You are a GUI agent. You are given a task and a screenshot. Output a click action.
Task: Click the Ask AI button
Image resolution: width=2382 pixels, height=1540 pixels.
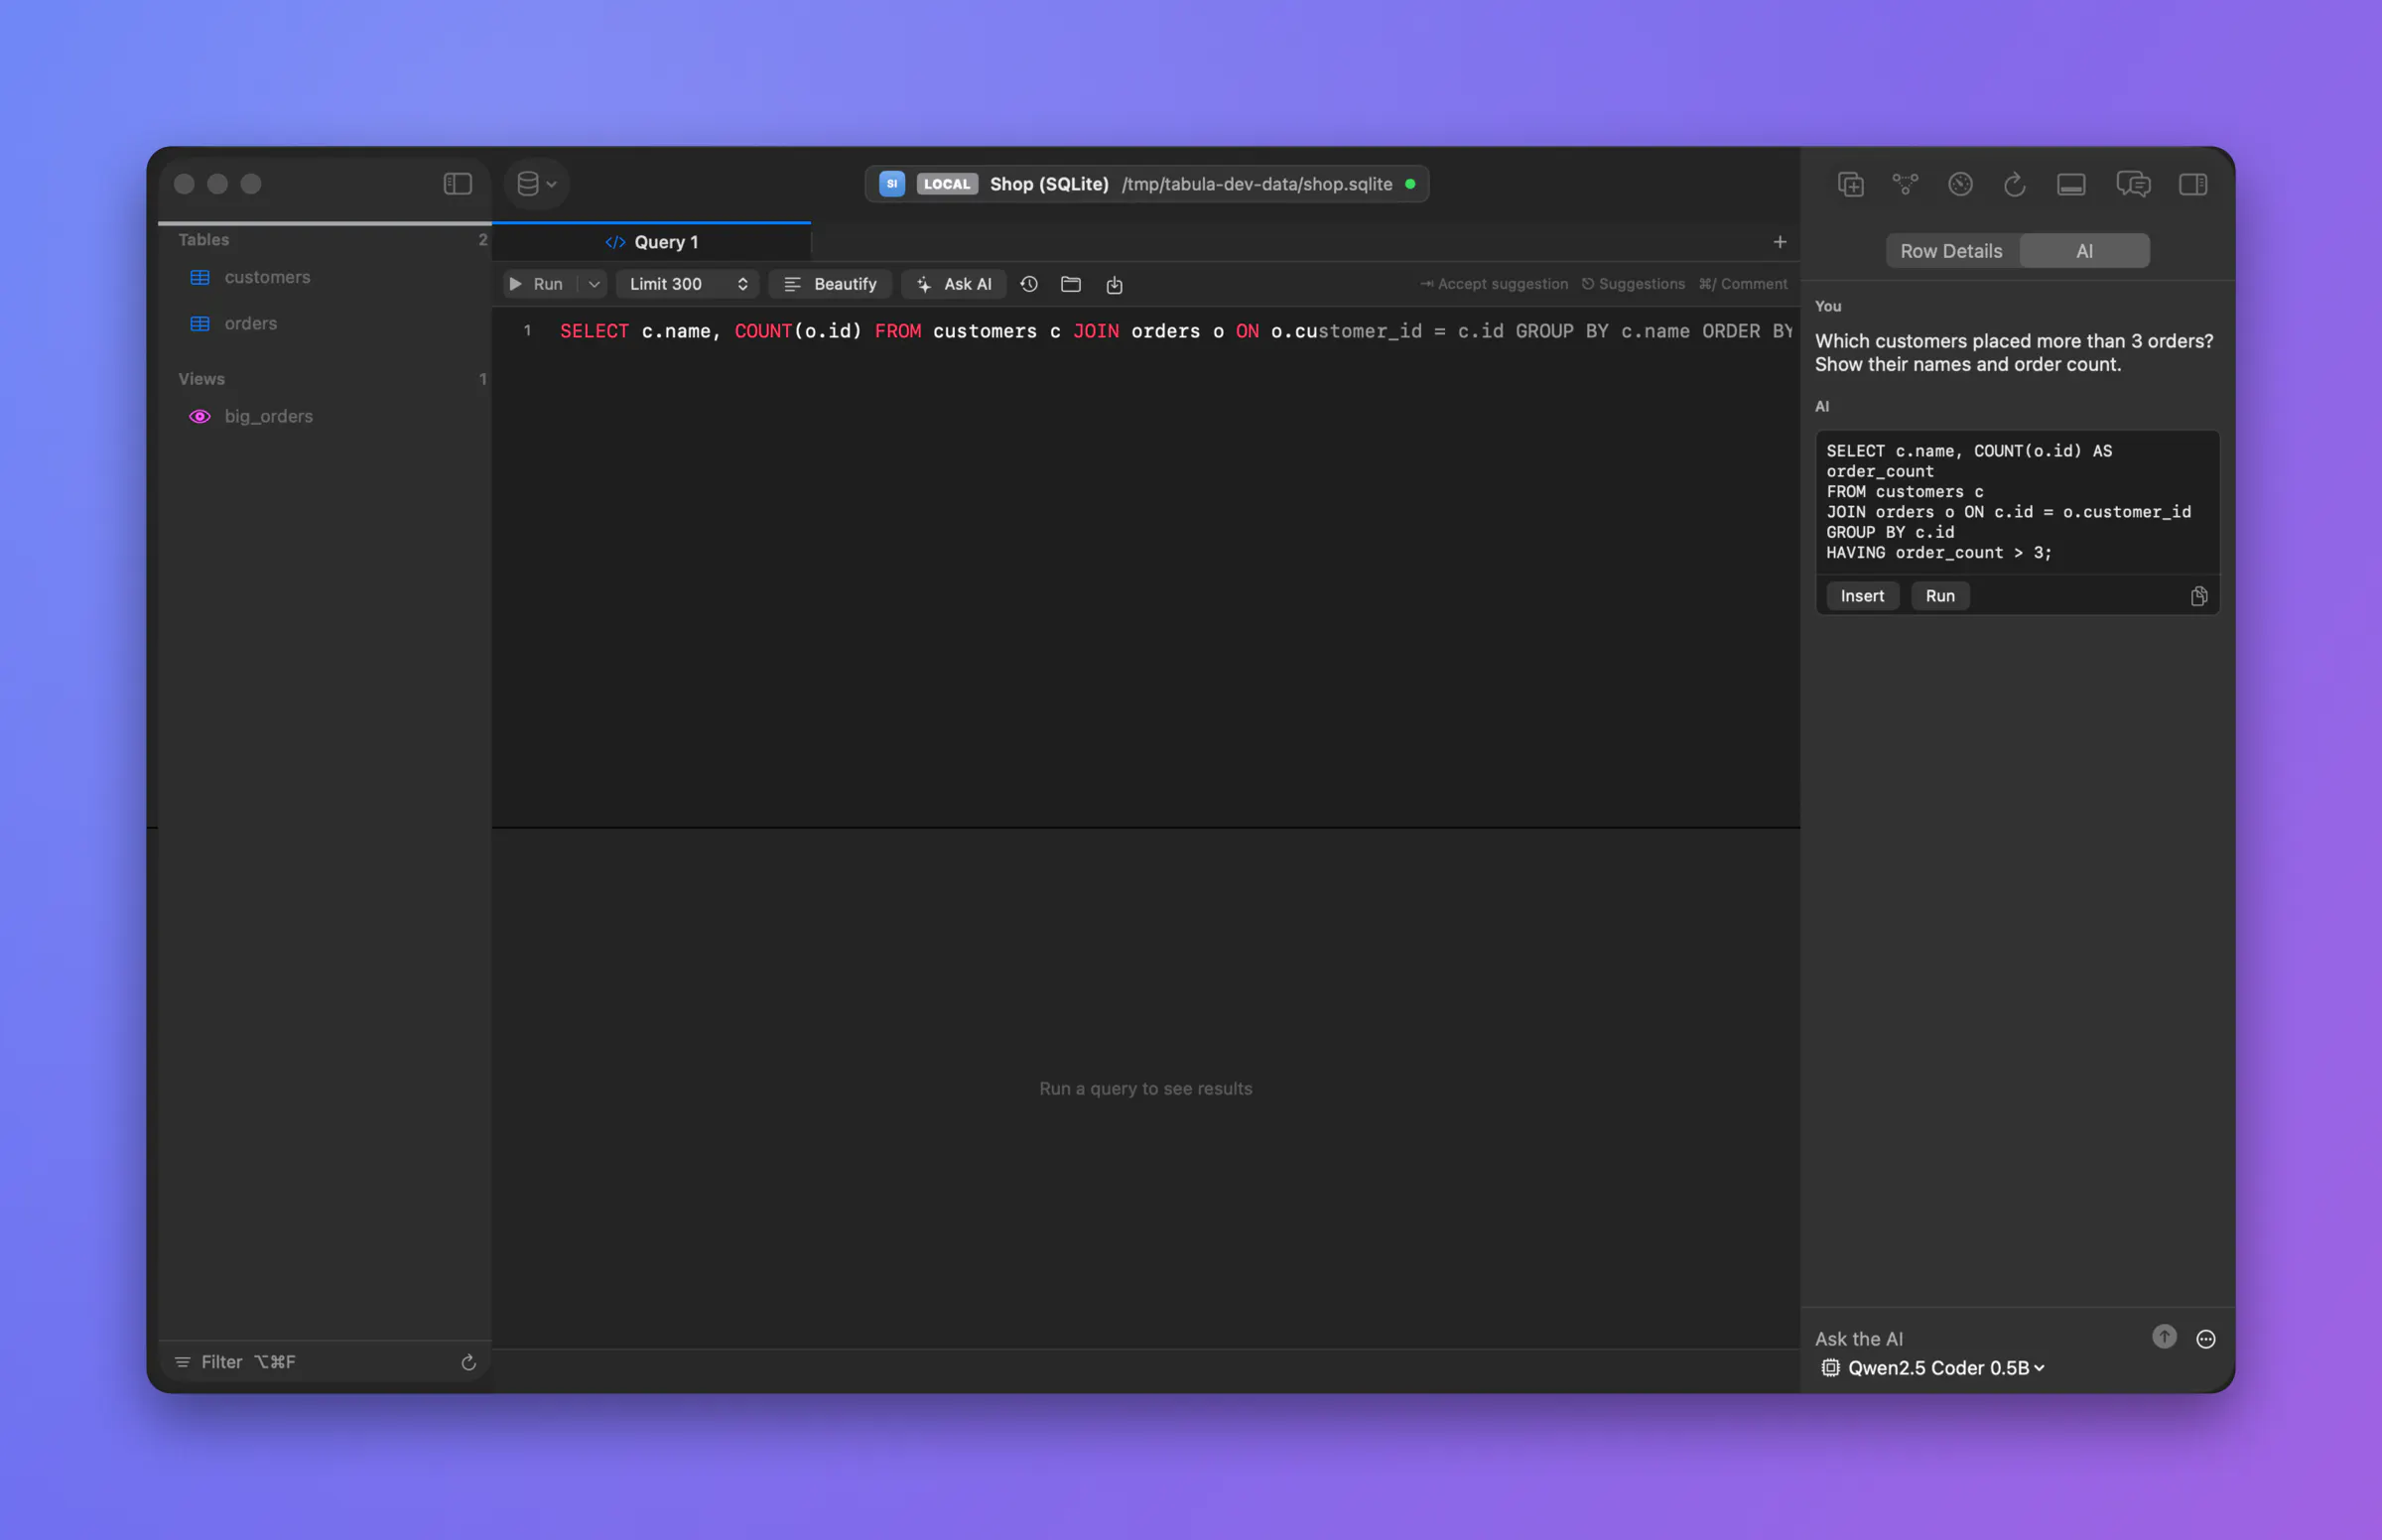(x=954, y=284)
